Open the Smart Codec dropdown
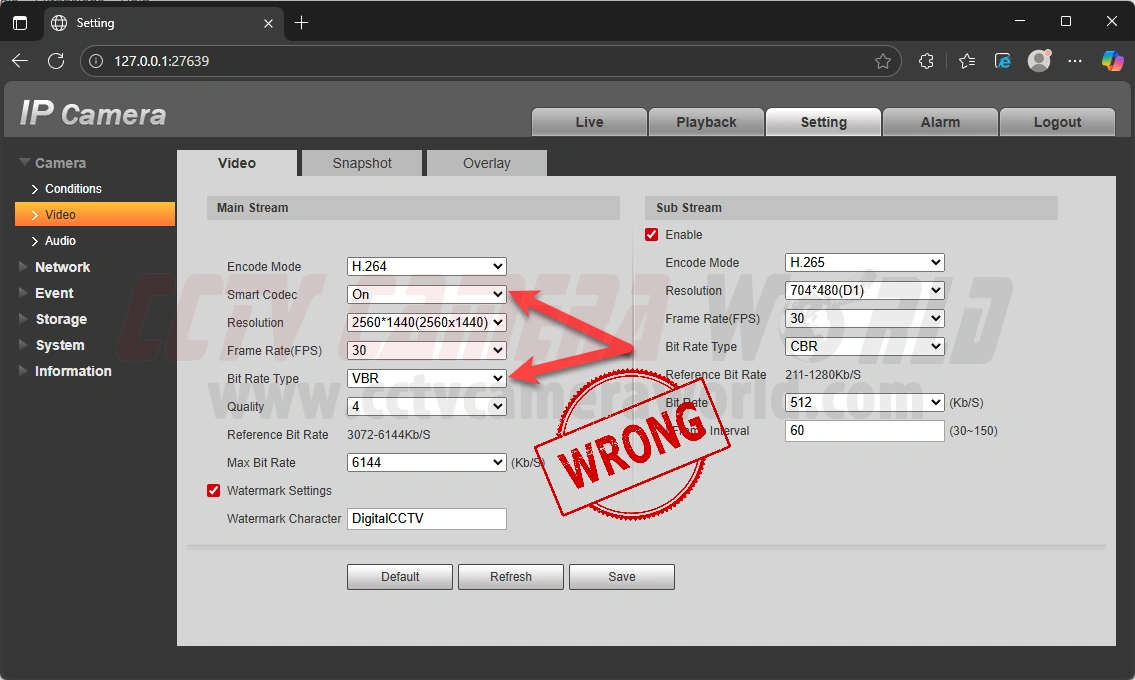This screenshot has height=680, width=1135. click(x=426, y=295)
